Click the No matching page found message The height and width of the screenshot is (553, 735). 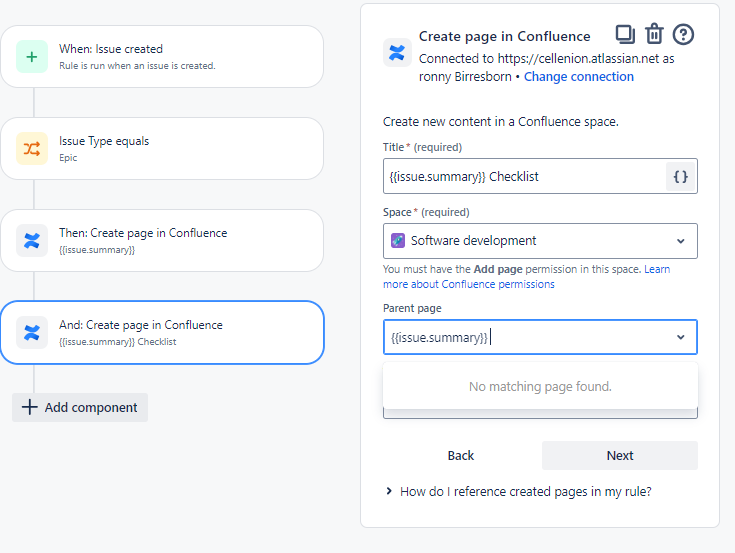pyautogui.click(x=540, y=387)
